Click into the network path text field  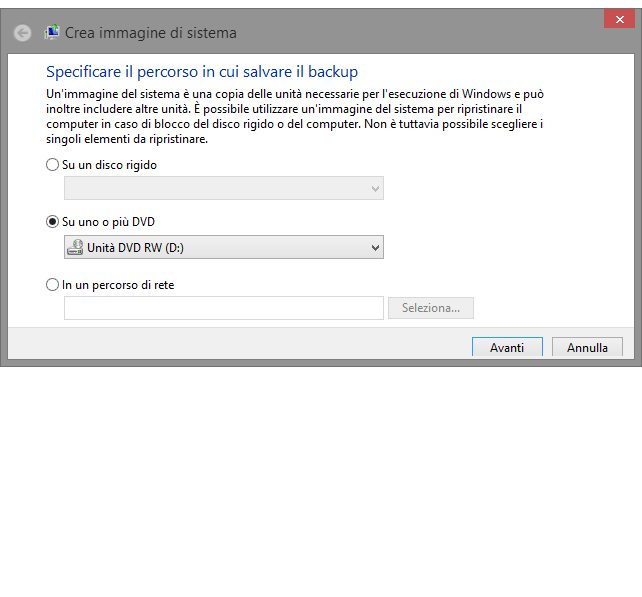[223, 308]
